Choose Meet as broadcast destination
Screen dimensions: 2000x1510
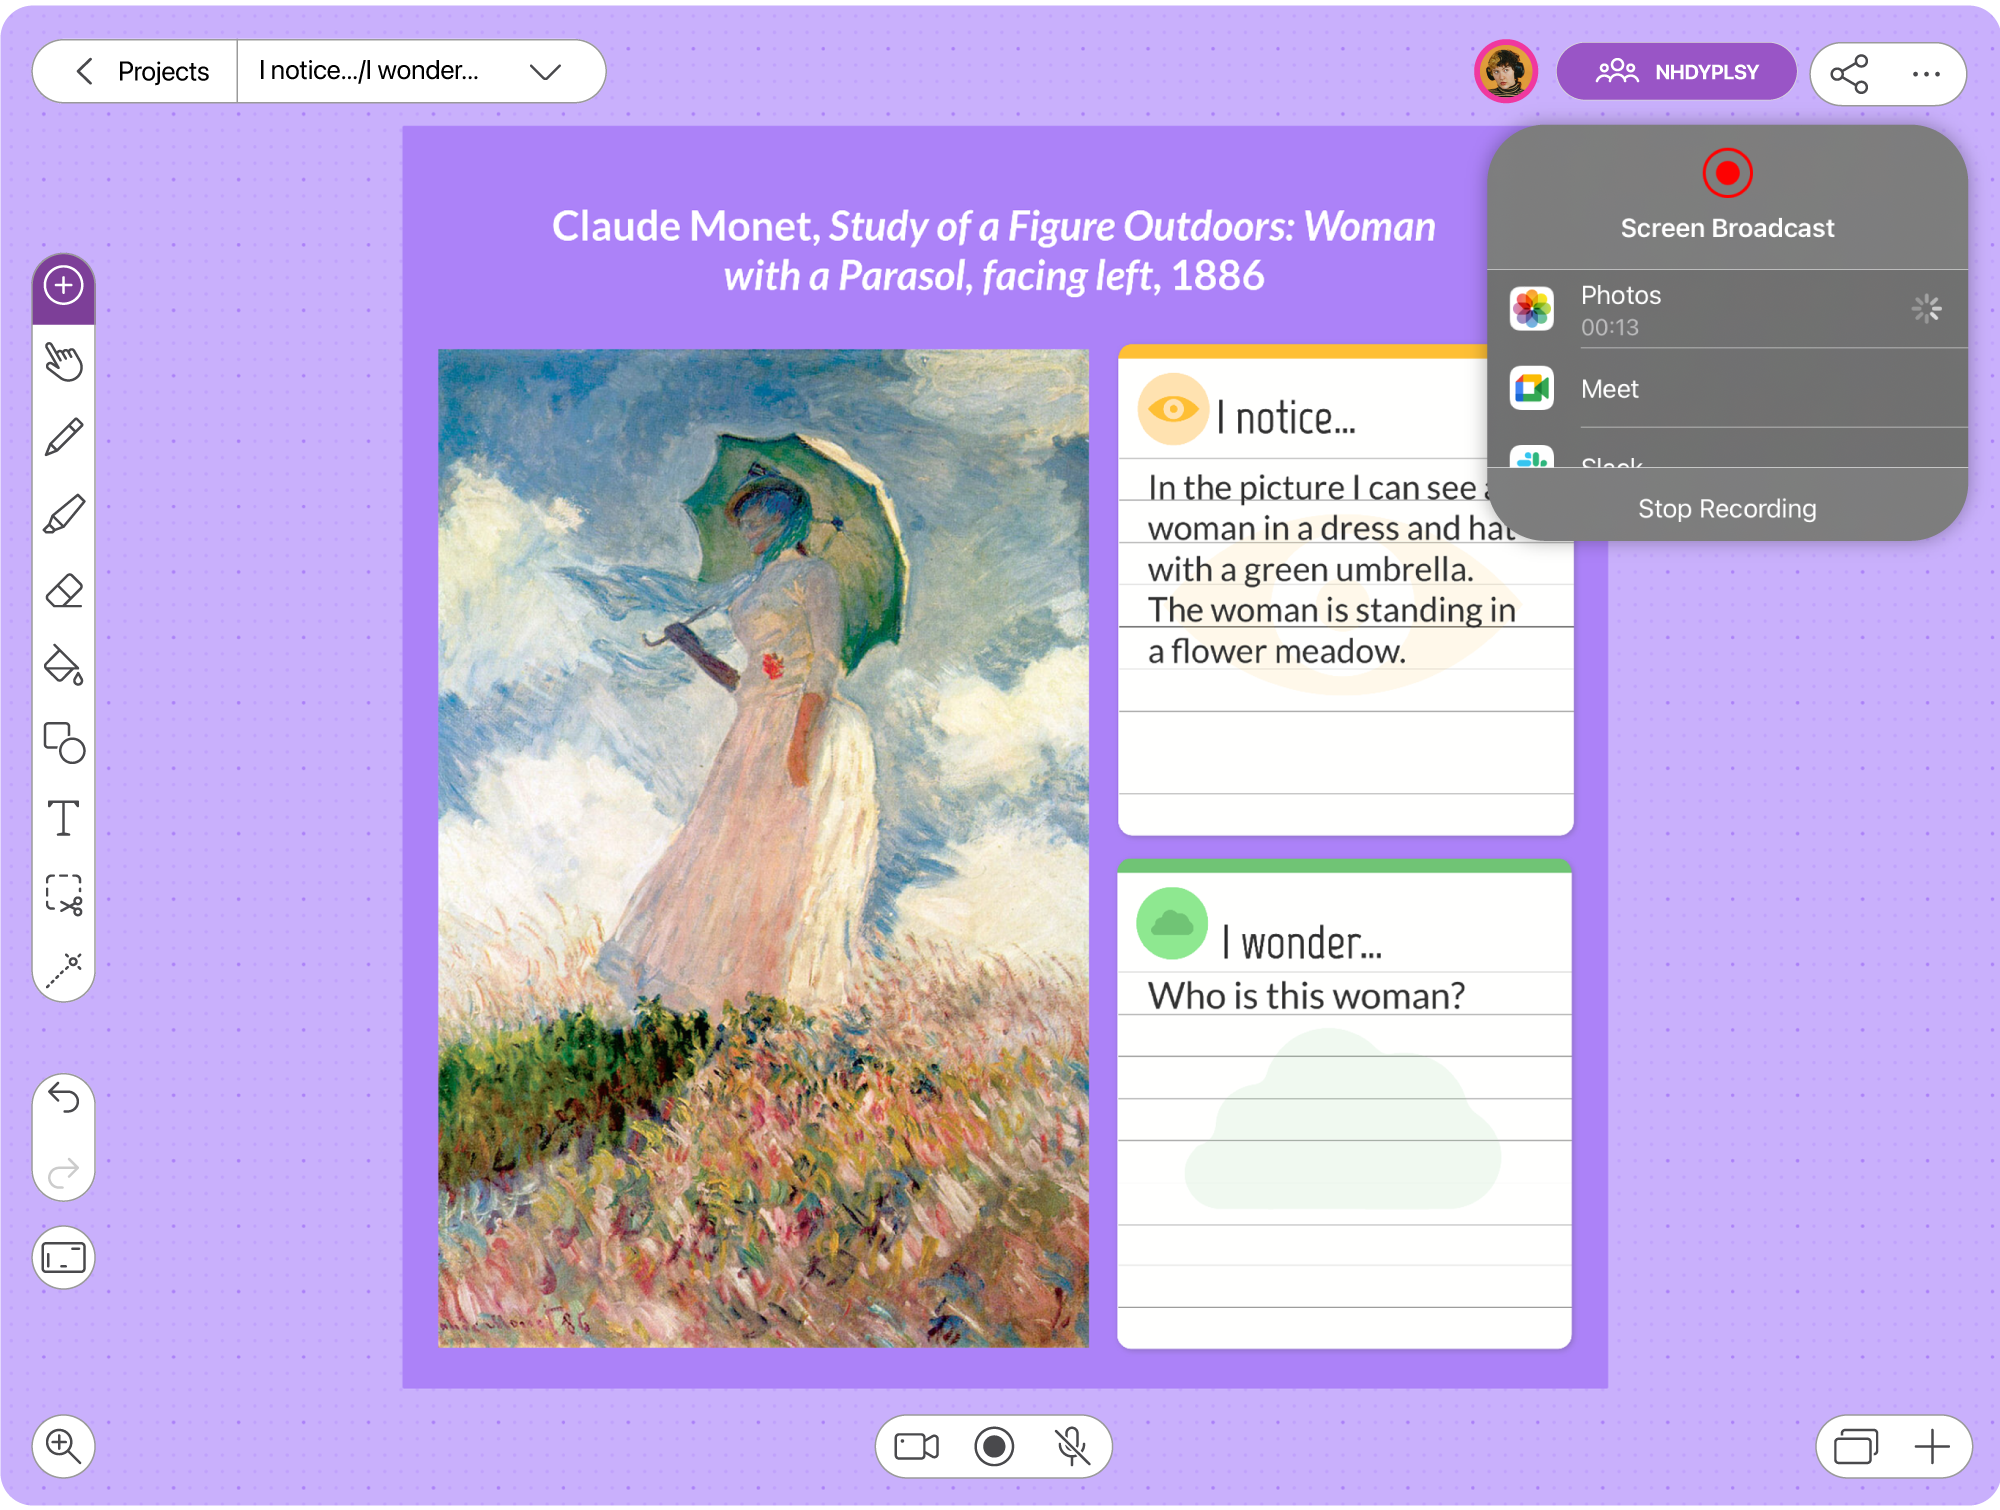[1727, 389]
